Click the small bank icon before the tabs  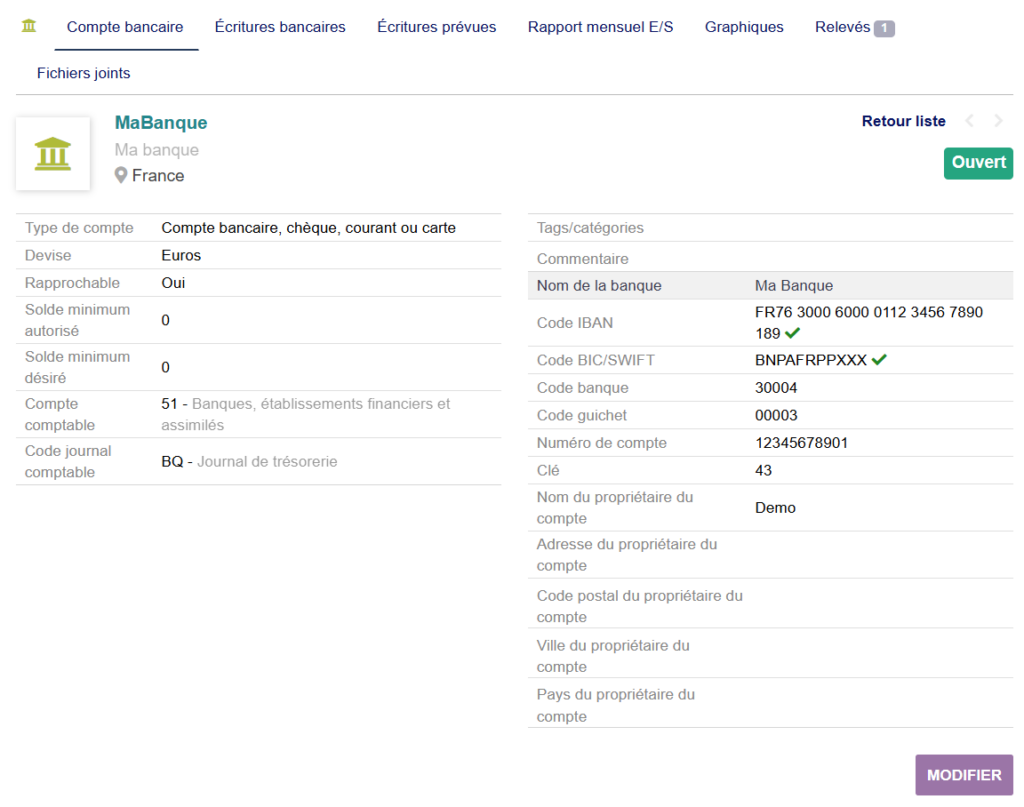click(29, 26)
